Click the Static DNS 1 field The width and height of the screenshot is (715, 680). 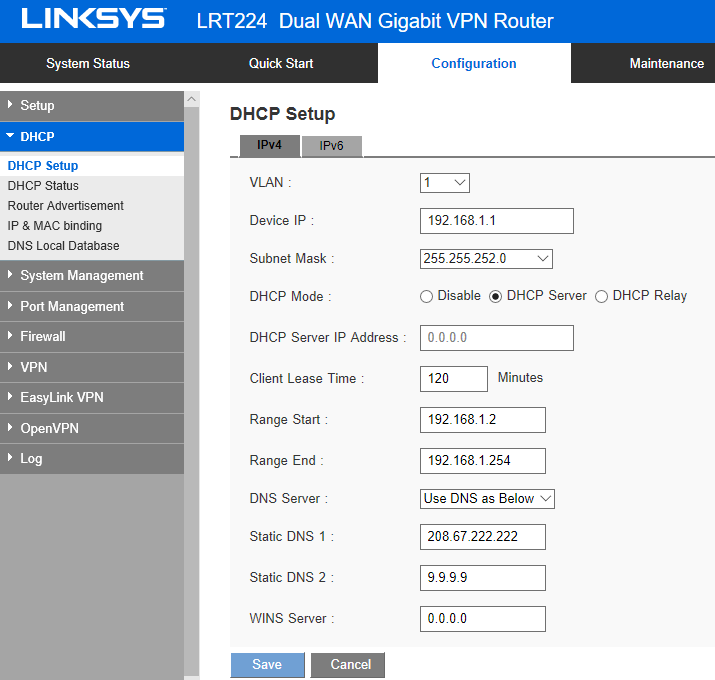point(482,537)
